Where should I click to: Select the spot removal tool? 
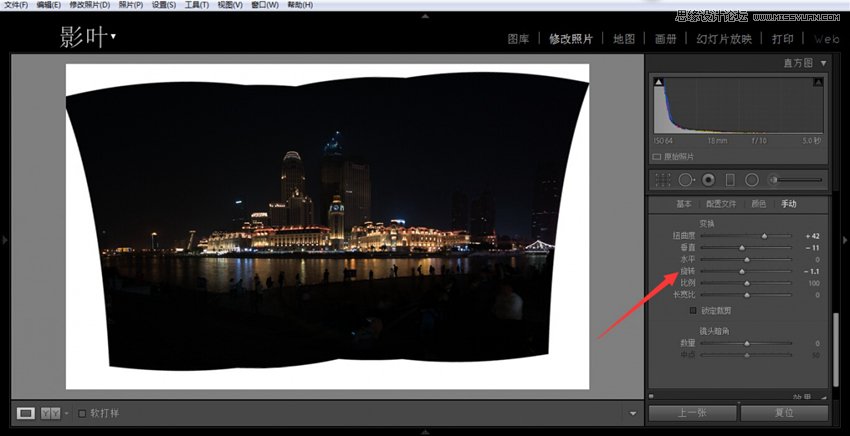click(x=686, y=180)
